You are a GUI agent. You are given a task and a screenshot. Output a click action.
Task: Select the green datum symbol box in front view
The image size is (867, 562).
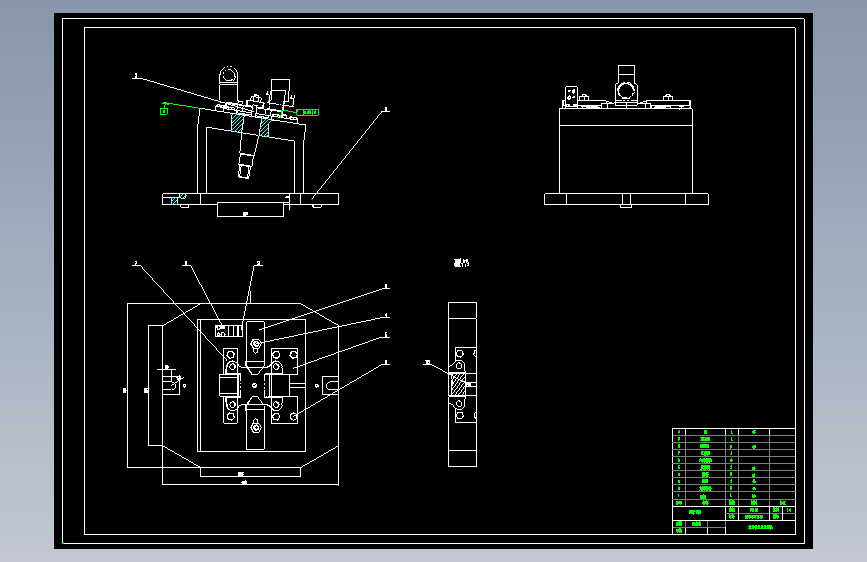point(164,112)
